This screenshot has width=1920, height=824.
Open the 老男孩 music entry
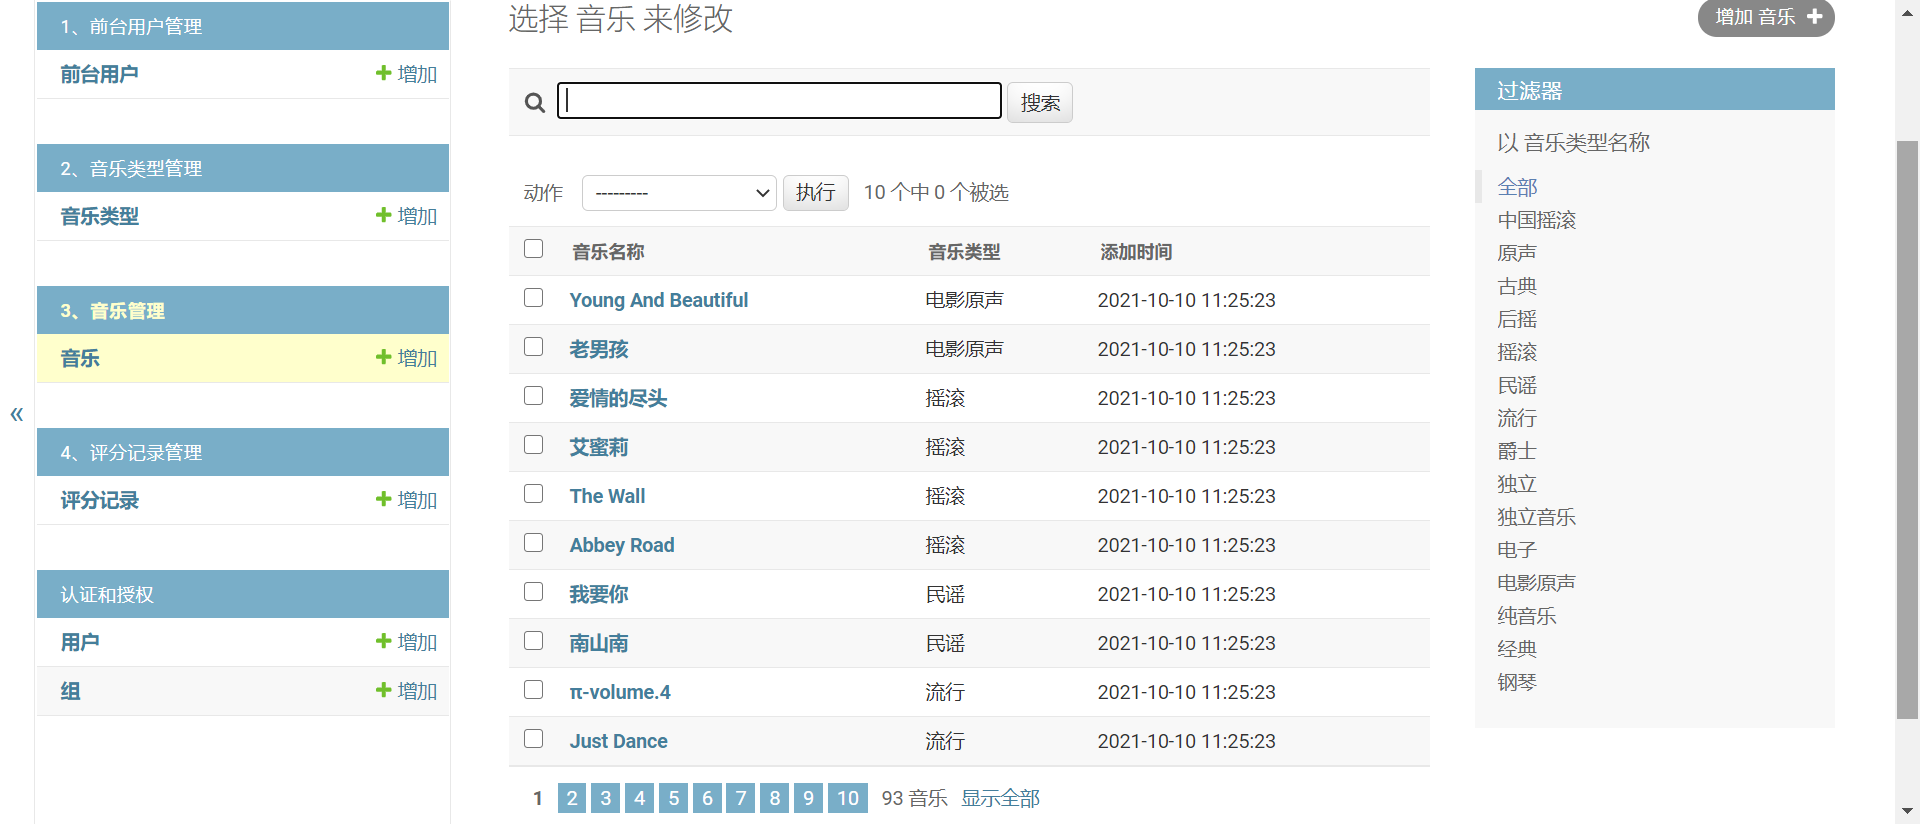(599, 349)
